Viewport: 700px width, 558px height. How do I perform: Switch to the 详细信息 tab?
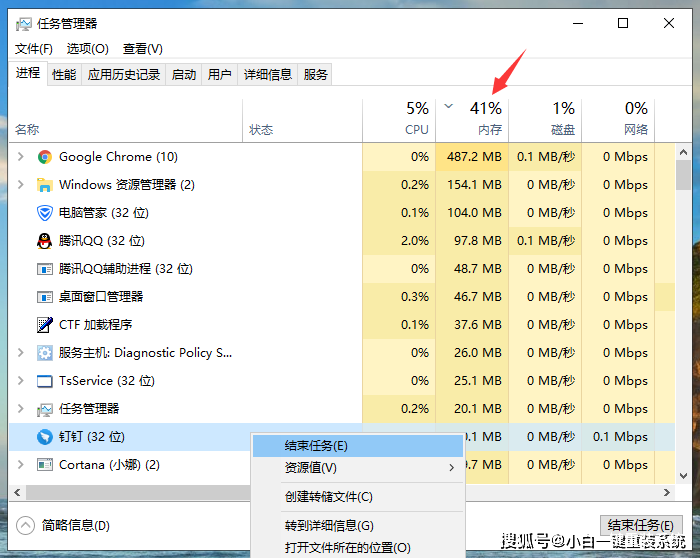coord(268,75)
